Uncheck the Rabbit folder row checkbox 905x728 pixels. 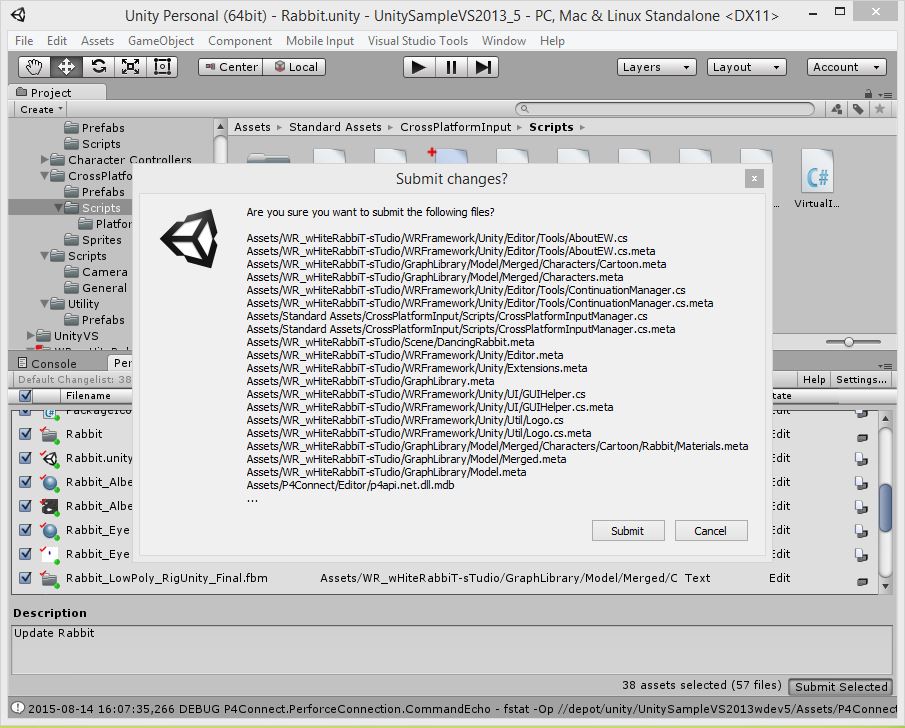pyautogui.click(x=25, y=434)
